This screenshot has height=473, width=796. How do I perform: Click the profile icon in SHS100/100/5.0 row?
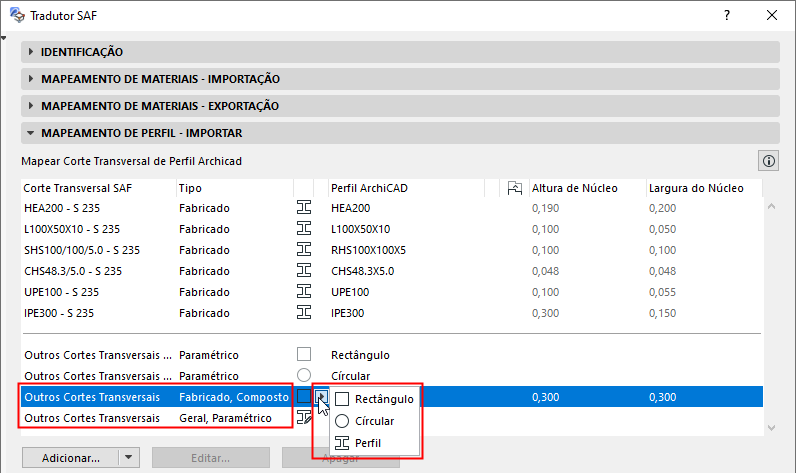click(304, 250)
